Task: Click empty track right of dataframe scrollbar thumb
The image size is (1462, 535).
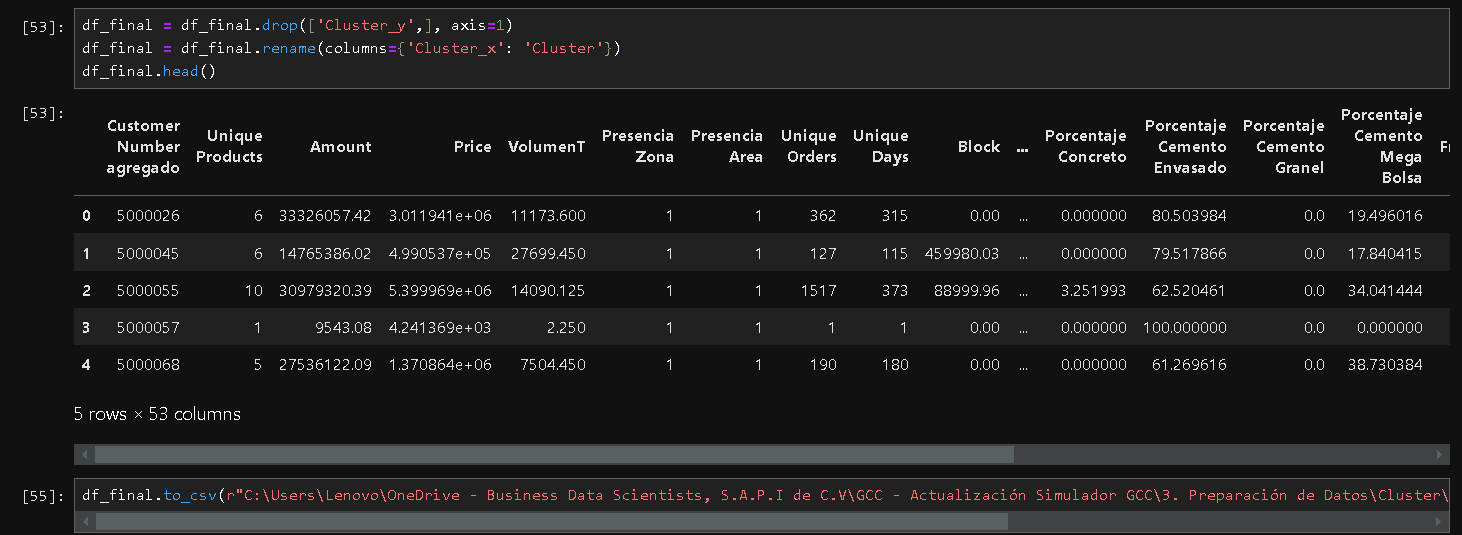Action: pos(1220,455)
